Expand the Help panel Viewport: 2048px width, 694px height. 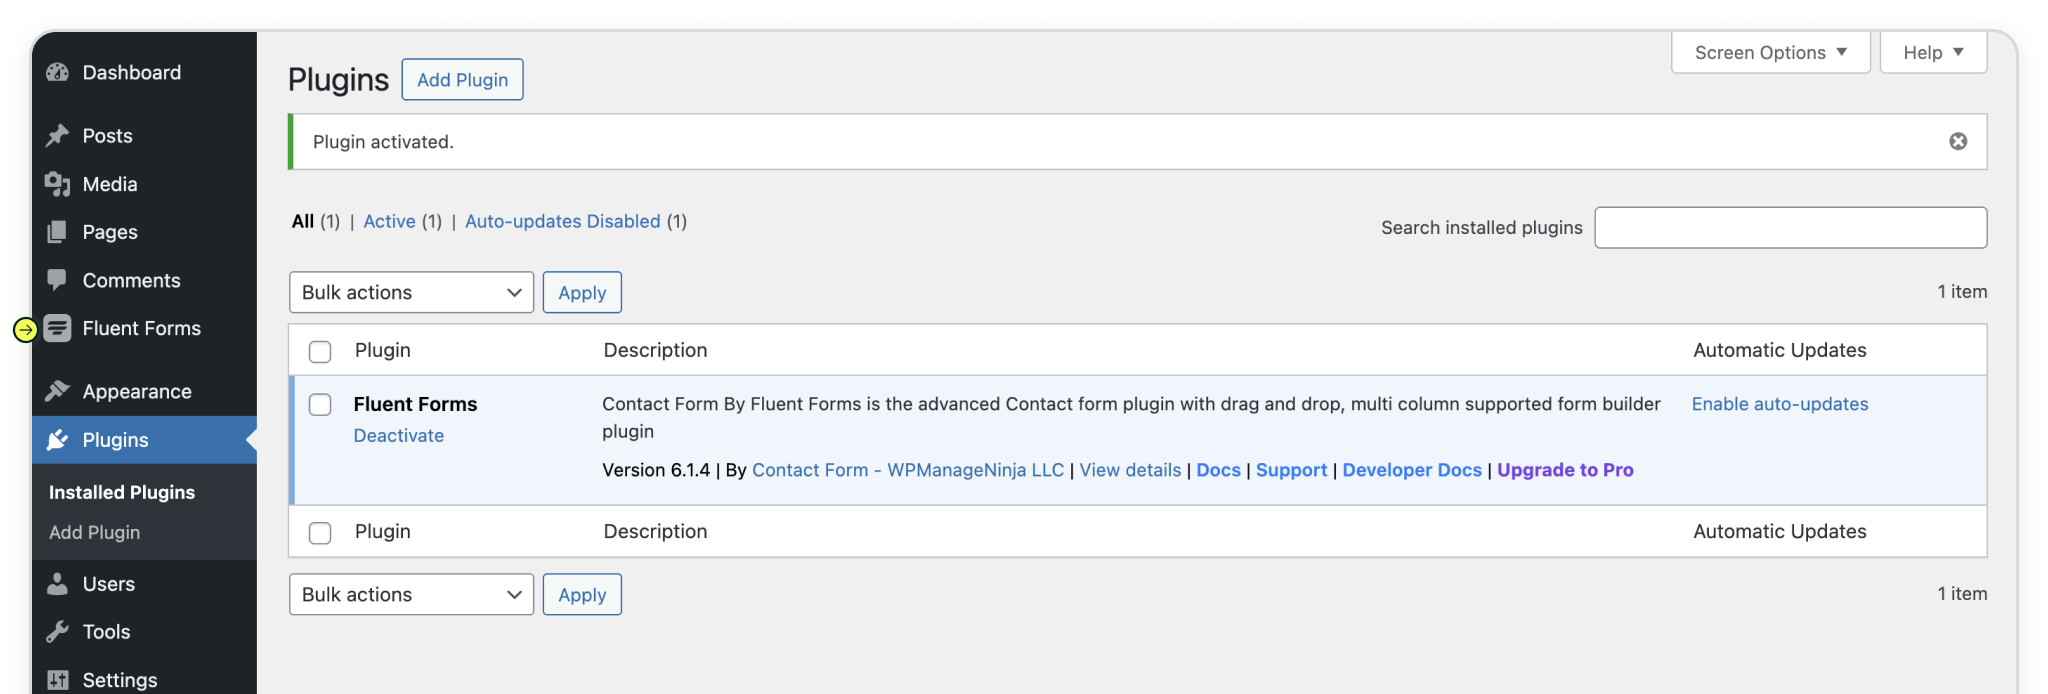(x=1933, y=52)
